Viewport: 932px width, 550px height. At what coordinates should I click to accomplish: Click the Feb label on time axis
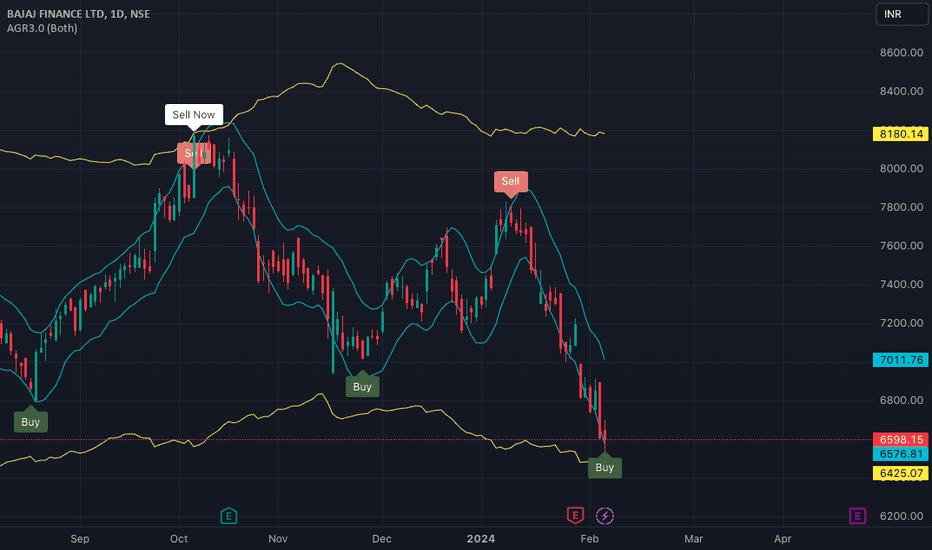589,539
